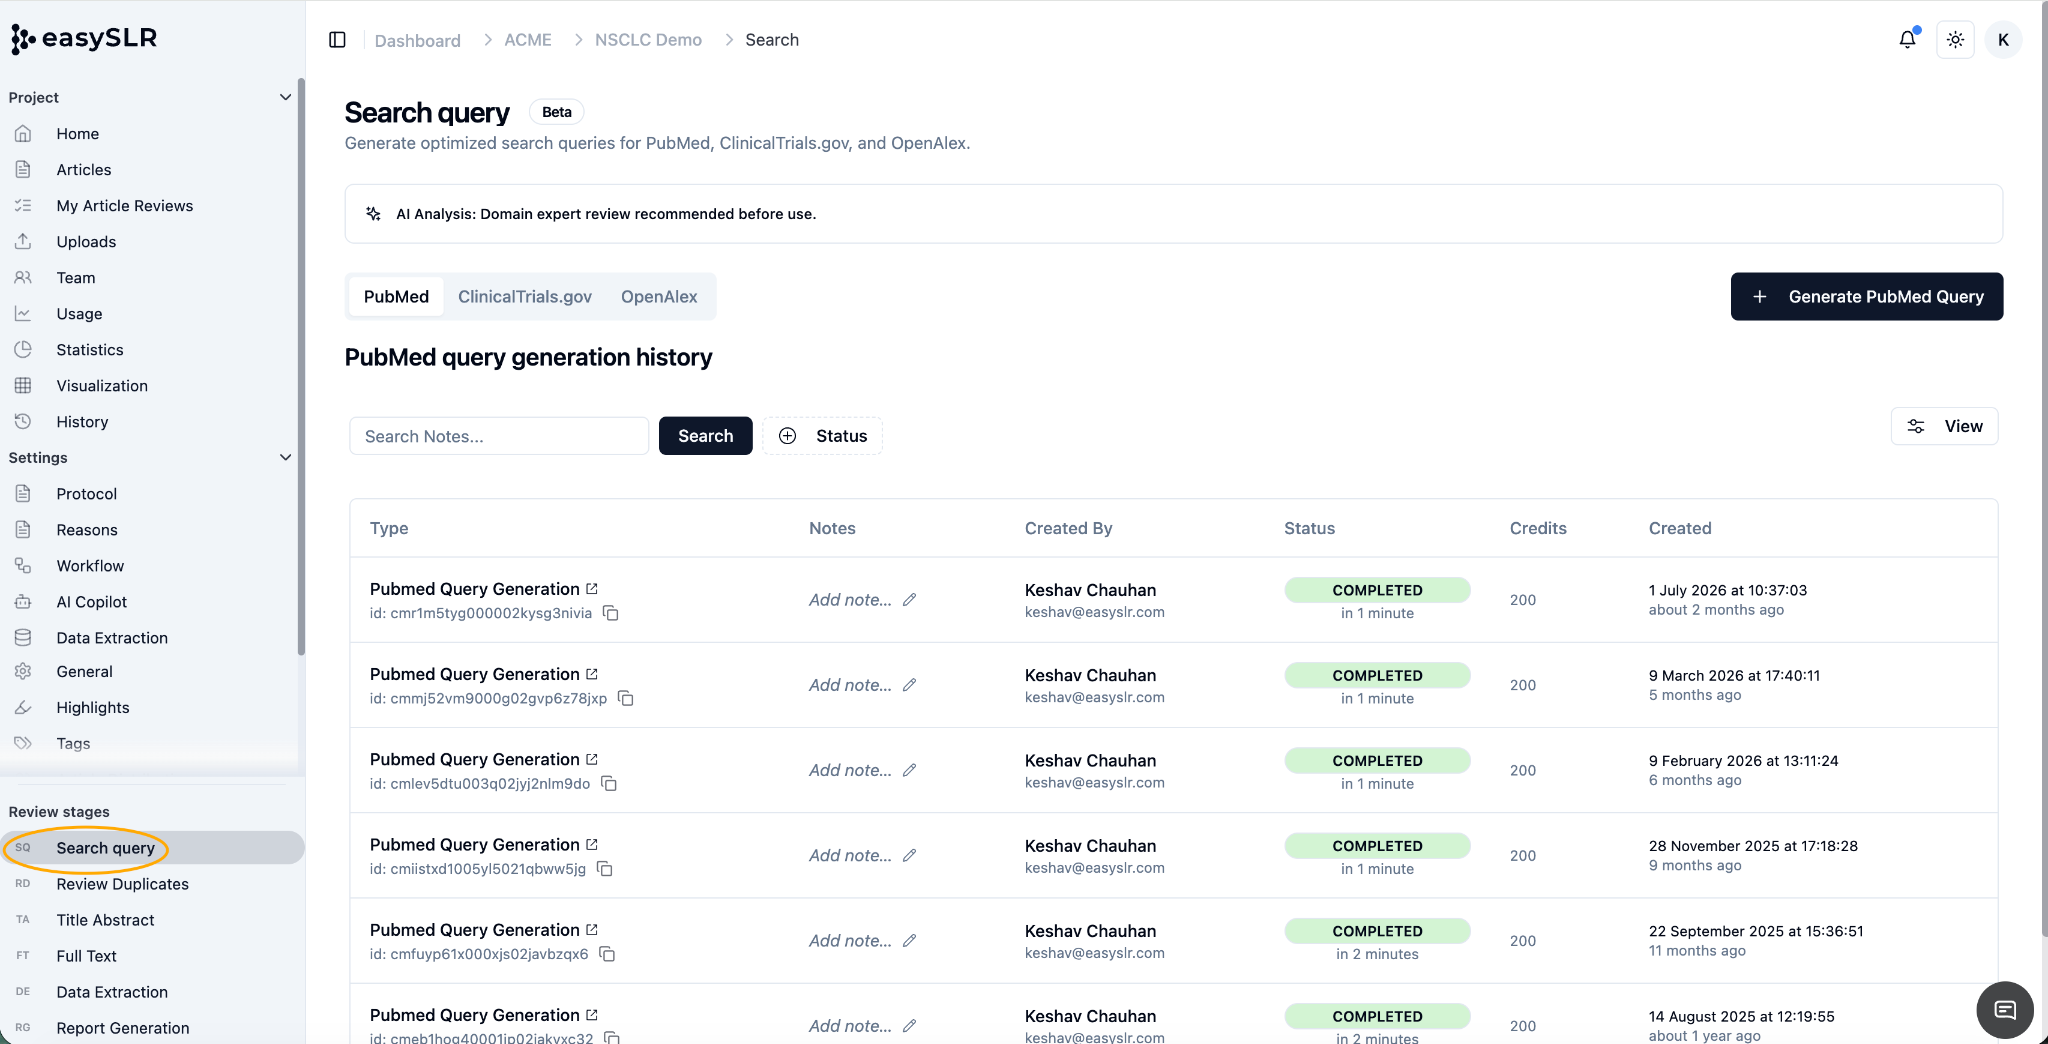Collapse the Settings section chevron

pos(285,457)
